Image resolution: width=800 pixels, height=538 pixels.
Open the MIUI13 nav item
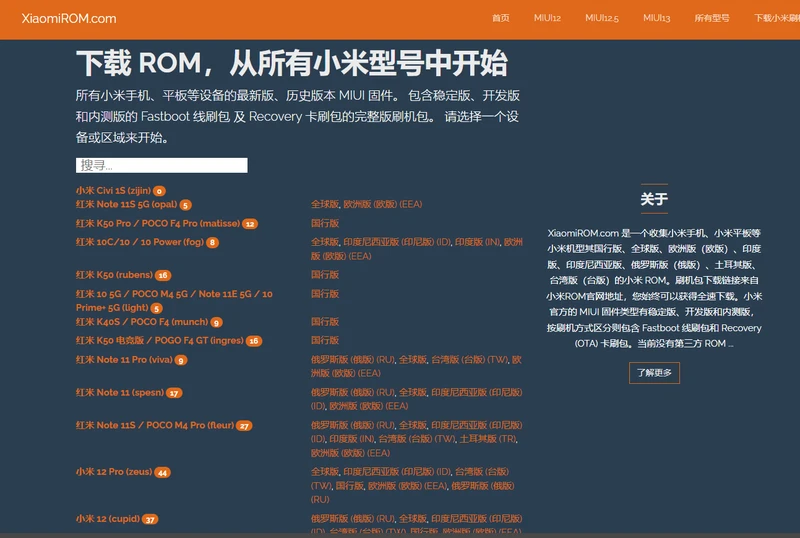(656, 18)
